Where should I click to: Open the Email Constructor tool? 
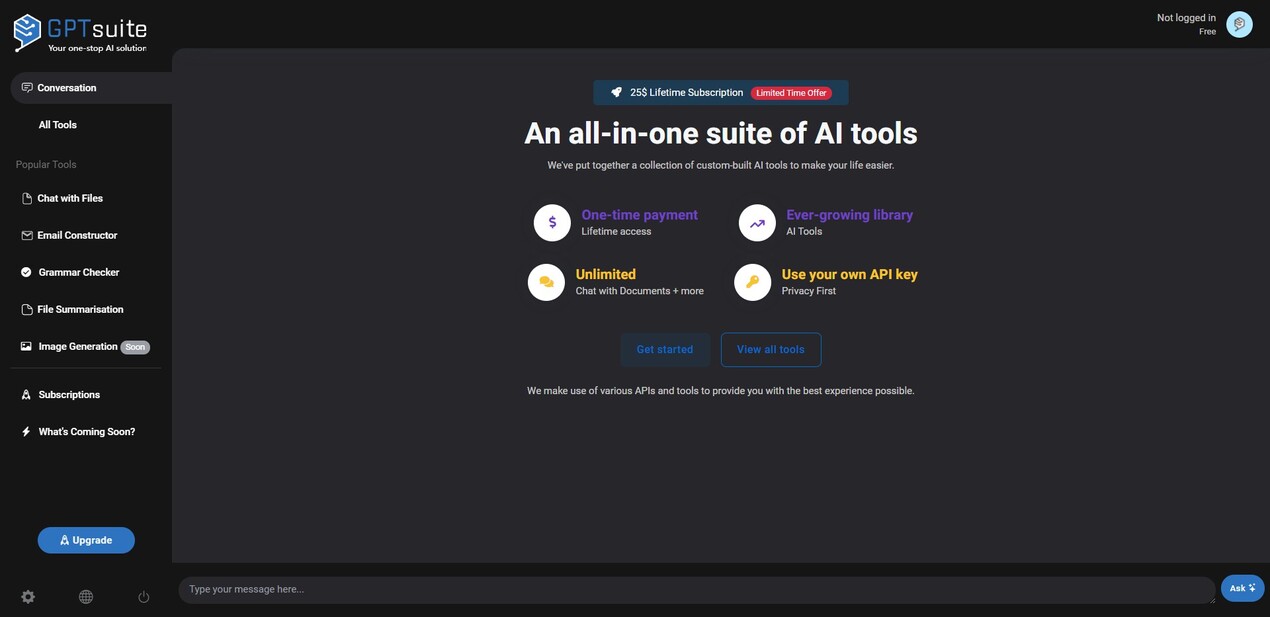click(77, 235)
